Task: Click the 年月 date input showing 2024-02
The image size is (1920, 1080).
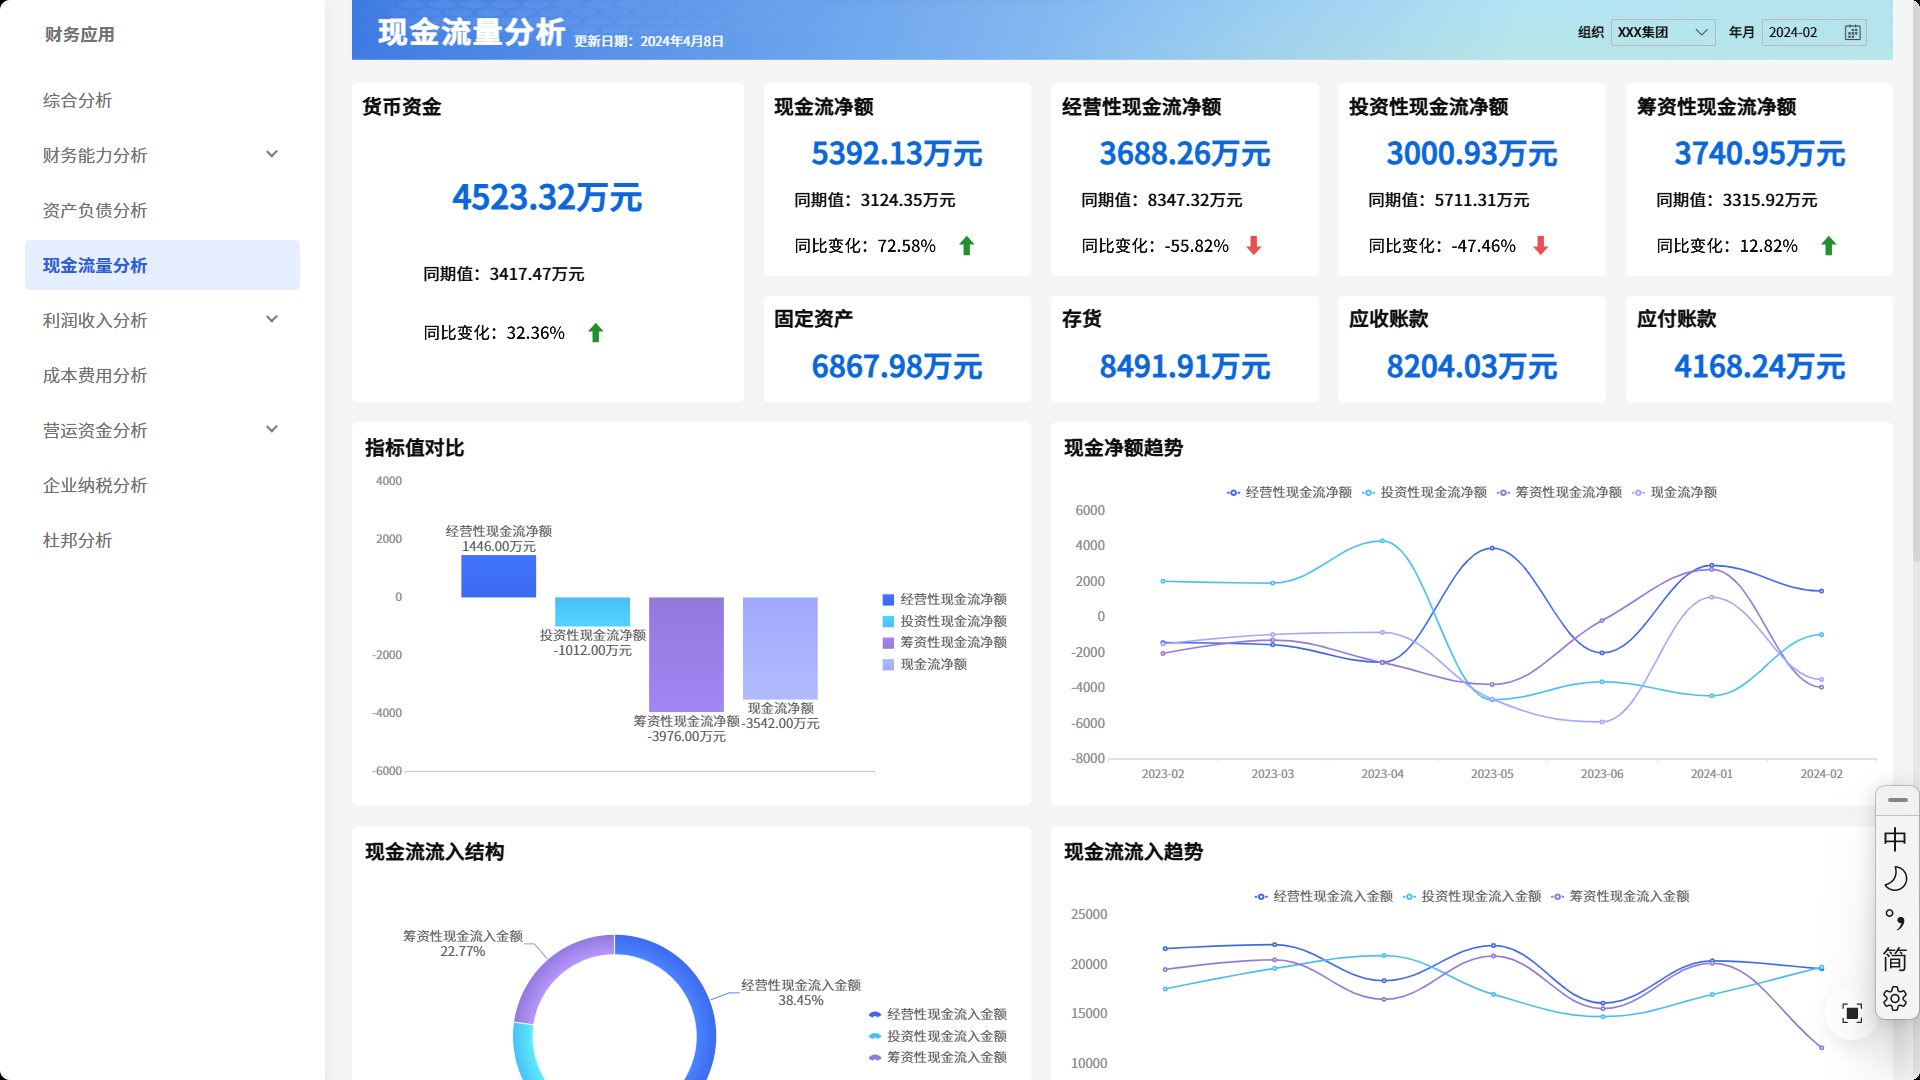Action: click(x=1800, y=33)
